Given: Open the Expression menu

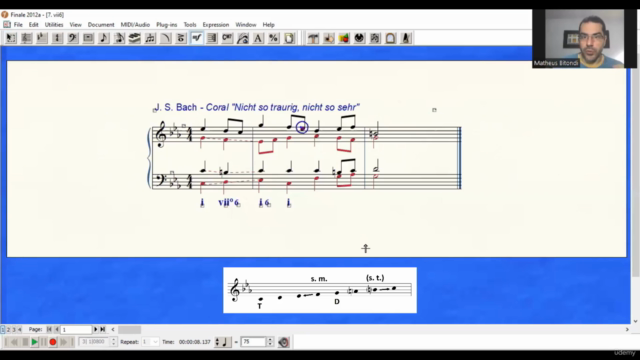Looking at the screenshot, I should (216, 24).
